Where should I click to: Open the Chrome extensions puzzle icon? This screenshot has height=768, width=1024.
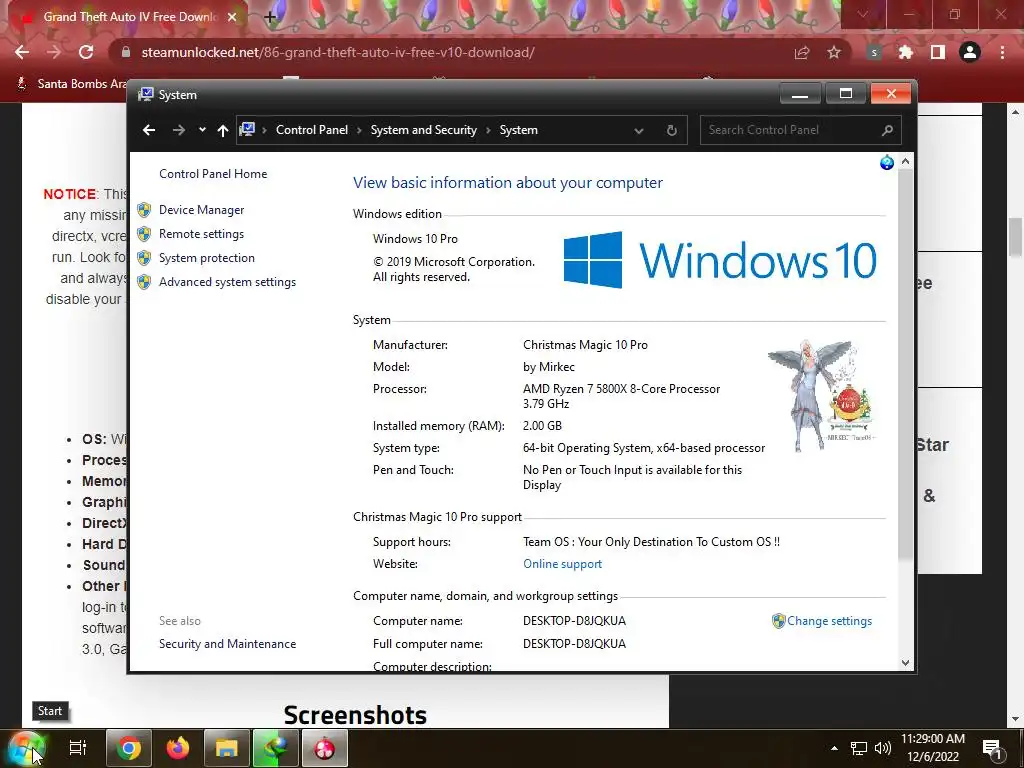click(x=905, y=52)
